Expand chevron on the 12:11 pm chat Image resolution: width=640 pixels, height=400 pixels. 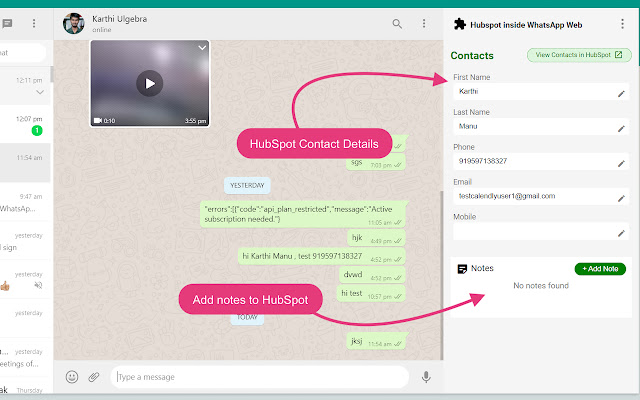(40, 92)
